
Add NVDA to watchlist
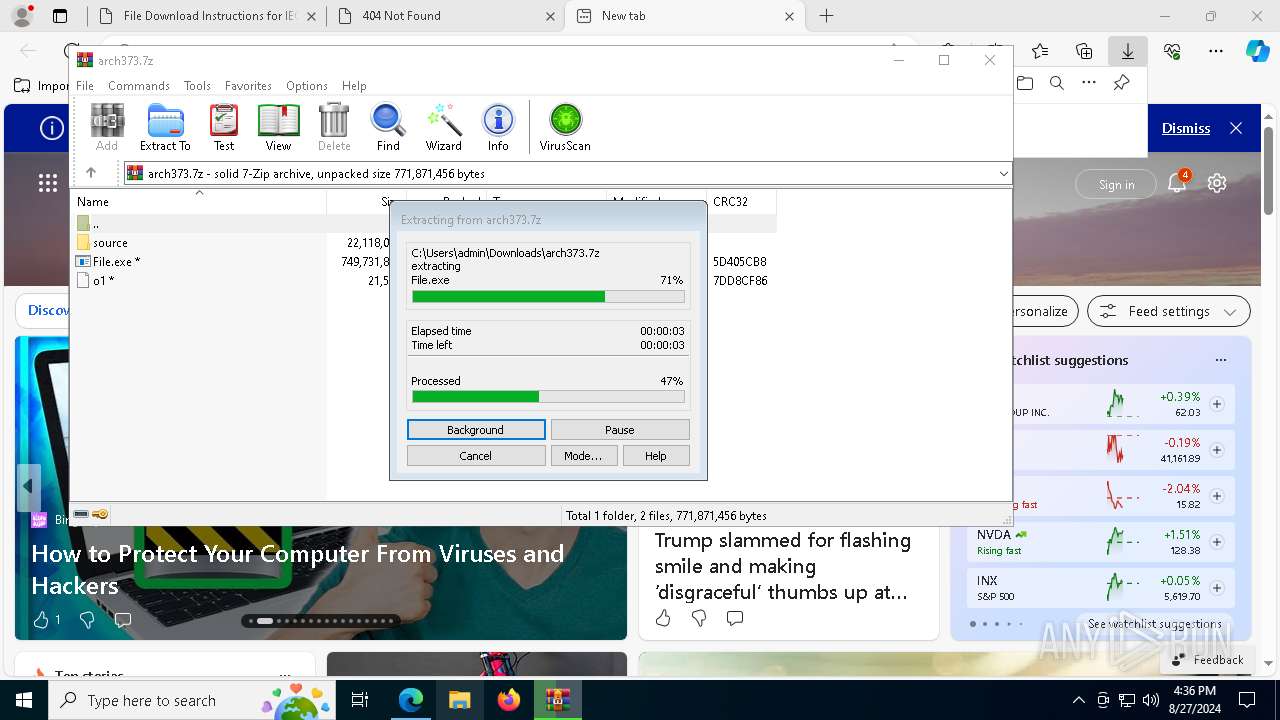point(1217,542)
